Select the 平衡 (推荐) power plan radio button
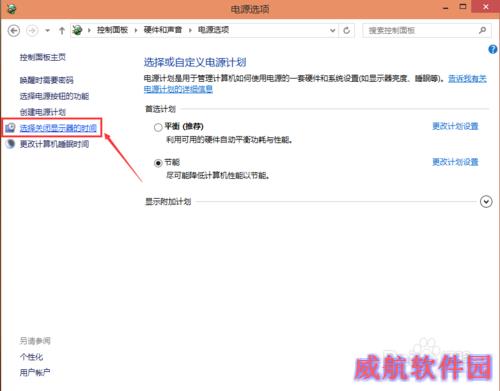 tap(158, 127)
